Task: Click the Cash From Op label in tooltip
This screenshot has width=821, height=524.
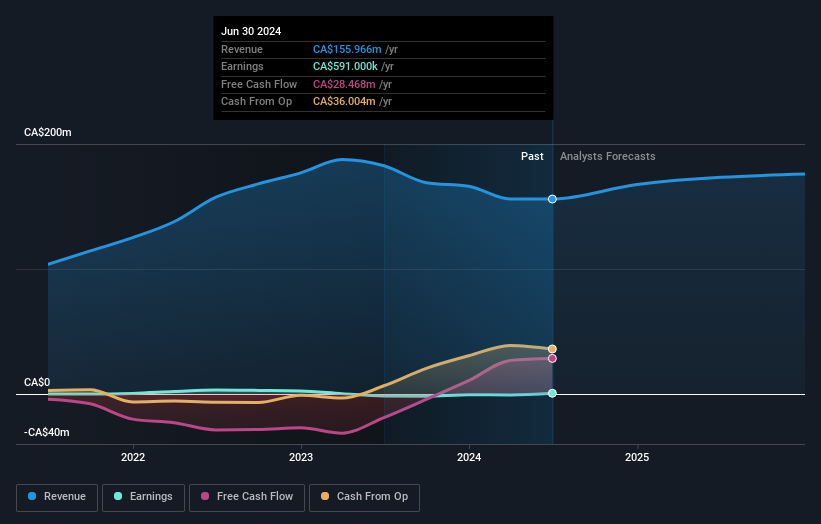Action: coord(257,102)
